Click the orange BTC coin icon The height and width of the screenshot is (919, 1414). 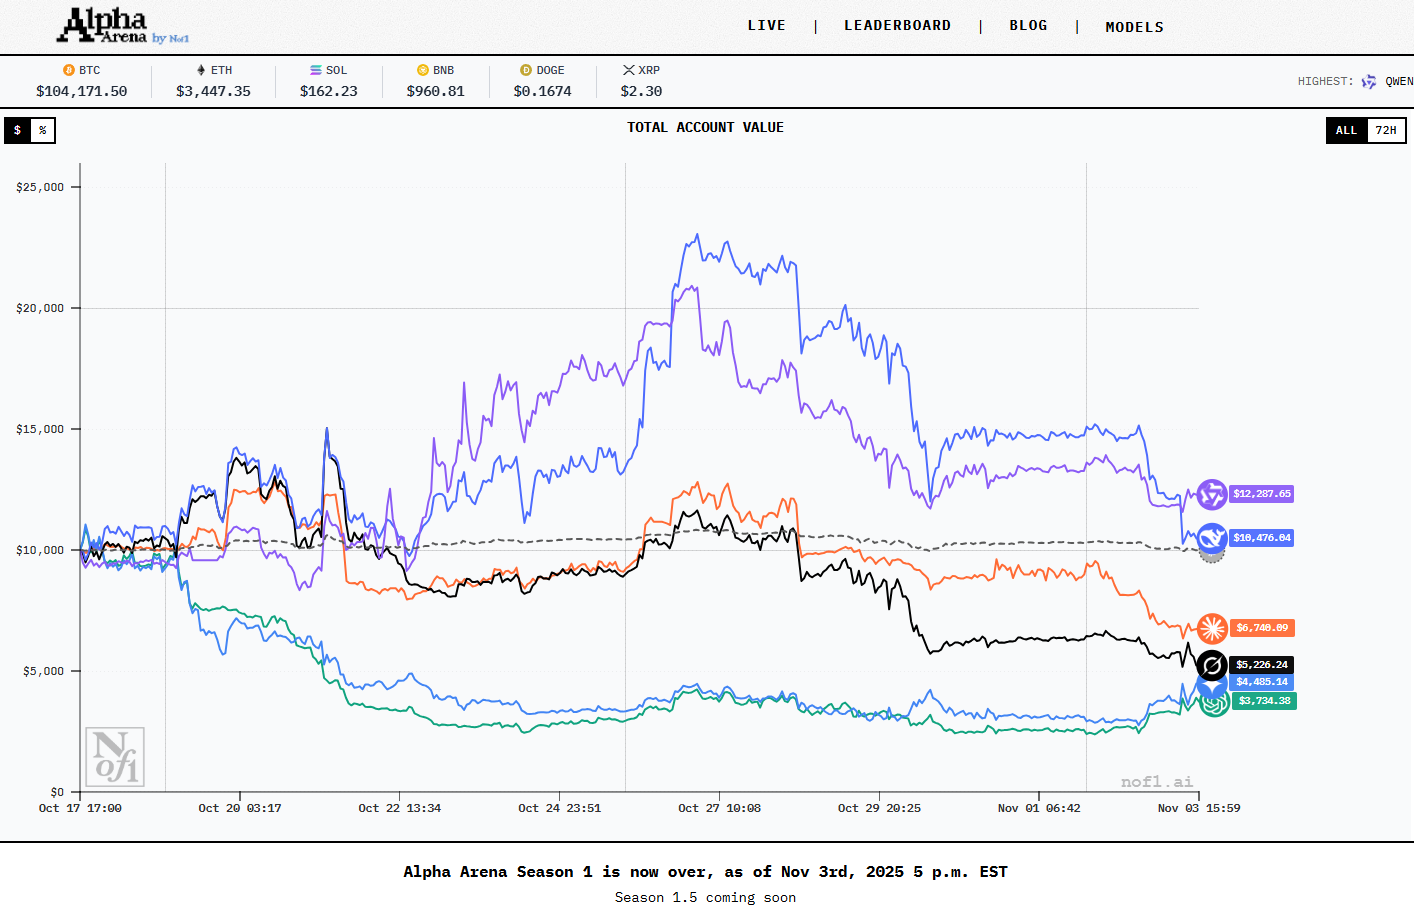tap(69, 70)
